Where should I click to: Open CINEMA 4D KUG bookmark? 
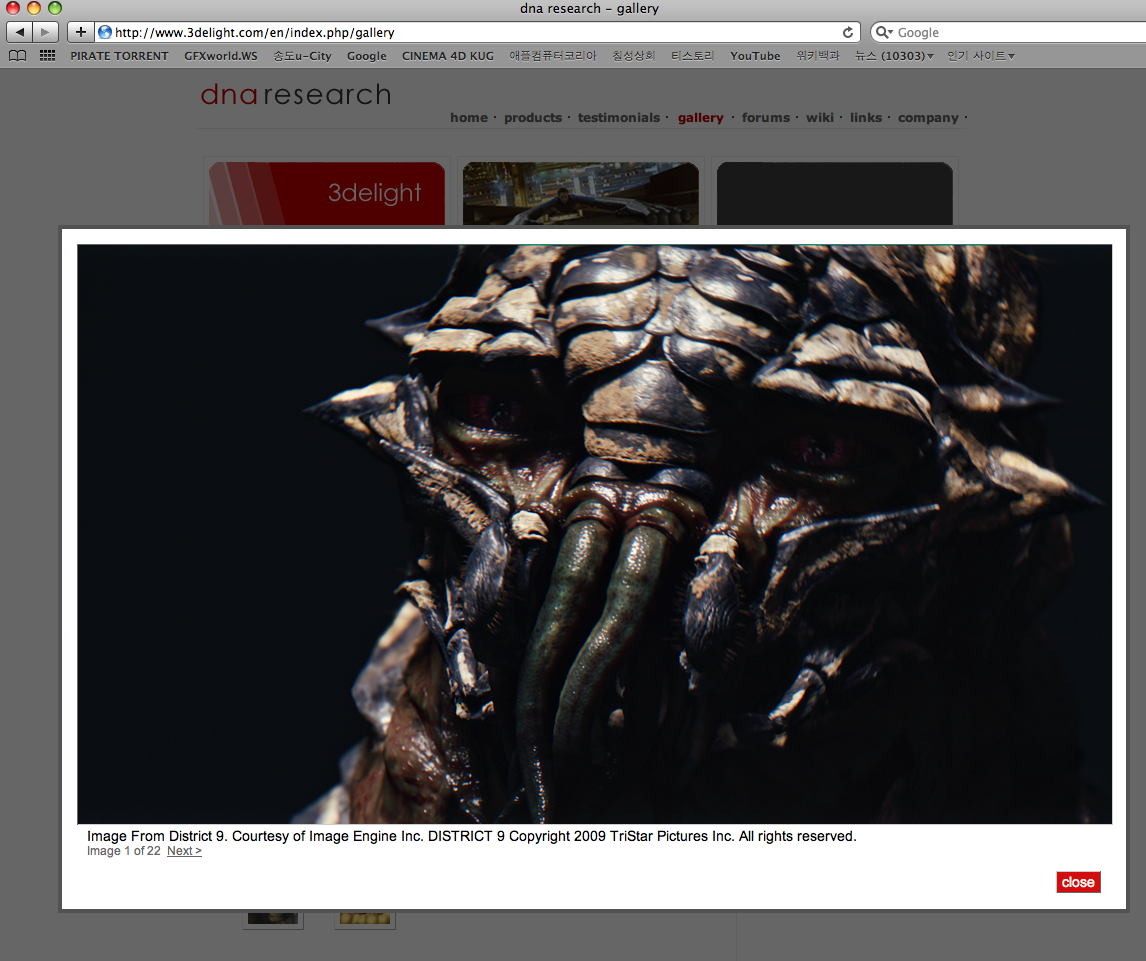click(x=447, y=56)
